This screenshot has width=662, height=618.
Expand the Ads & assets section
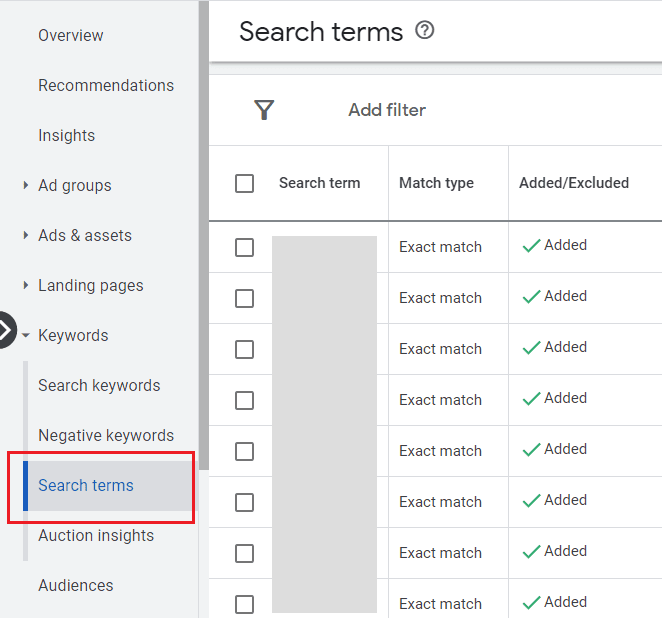[x=26, y=235]
